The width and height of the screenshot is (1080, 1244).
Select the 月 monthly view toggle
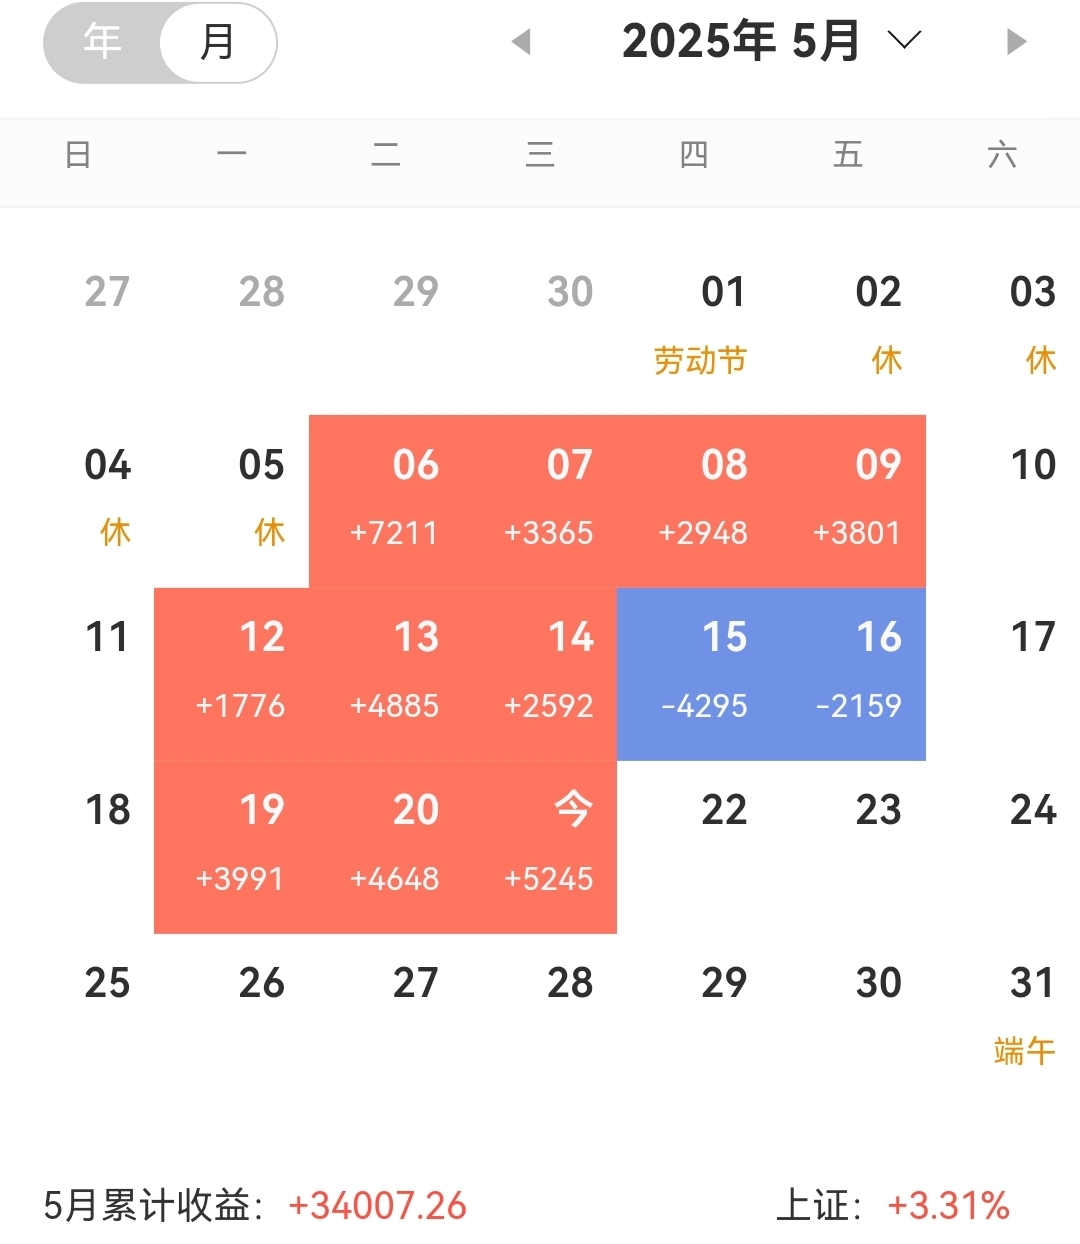coord(217,42)
